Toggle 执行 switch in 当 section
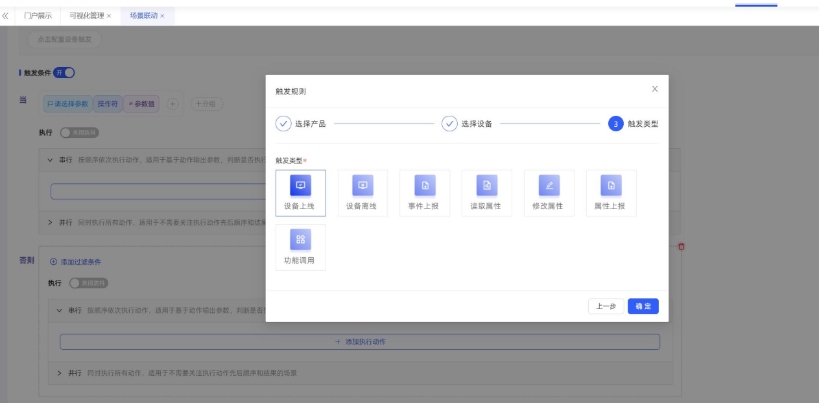 (x=79, y=133)
